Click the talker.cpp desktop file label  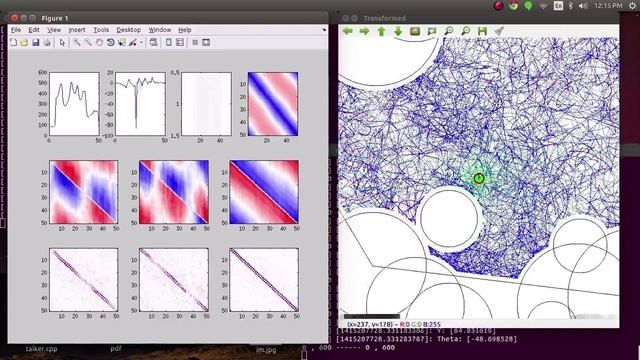coord(41,349)
